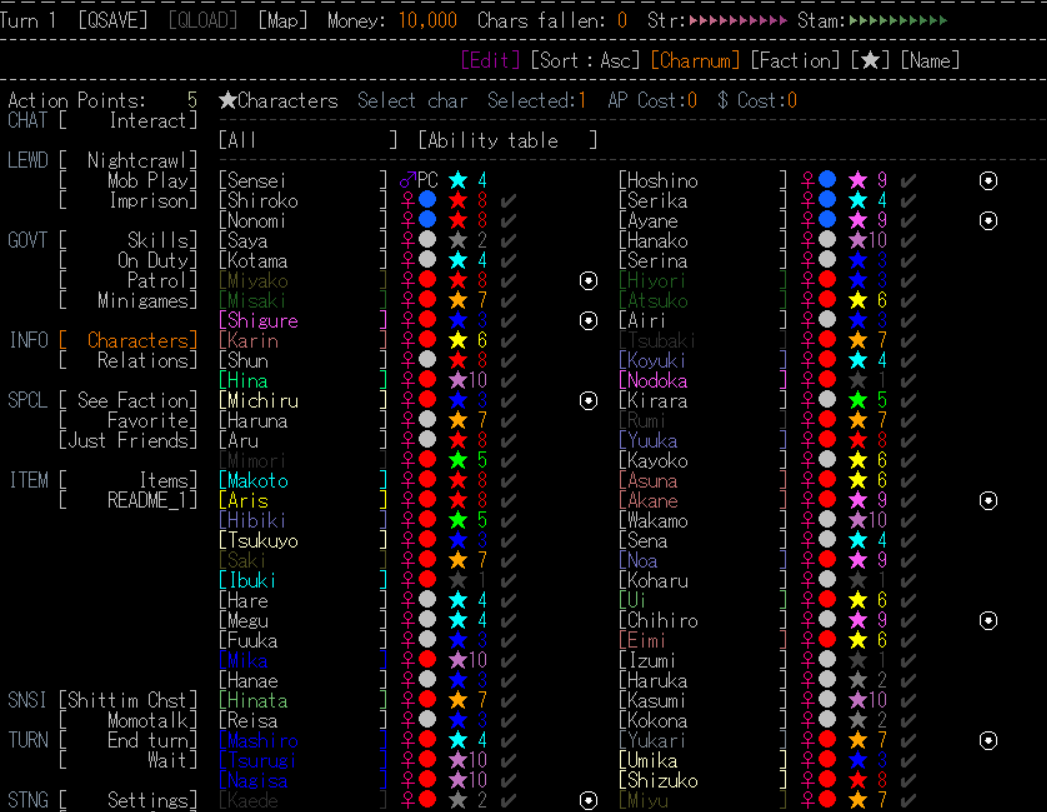The height and width of the screenshot is (812, 1047).
Task: Open the Characters info menu
Action: [128, 341]
